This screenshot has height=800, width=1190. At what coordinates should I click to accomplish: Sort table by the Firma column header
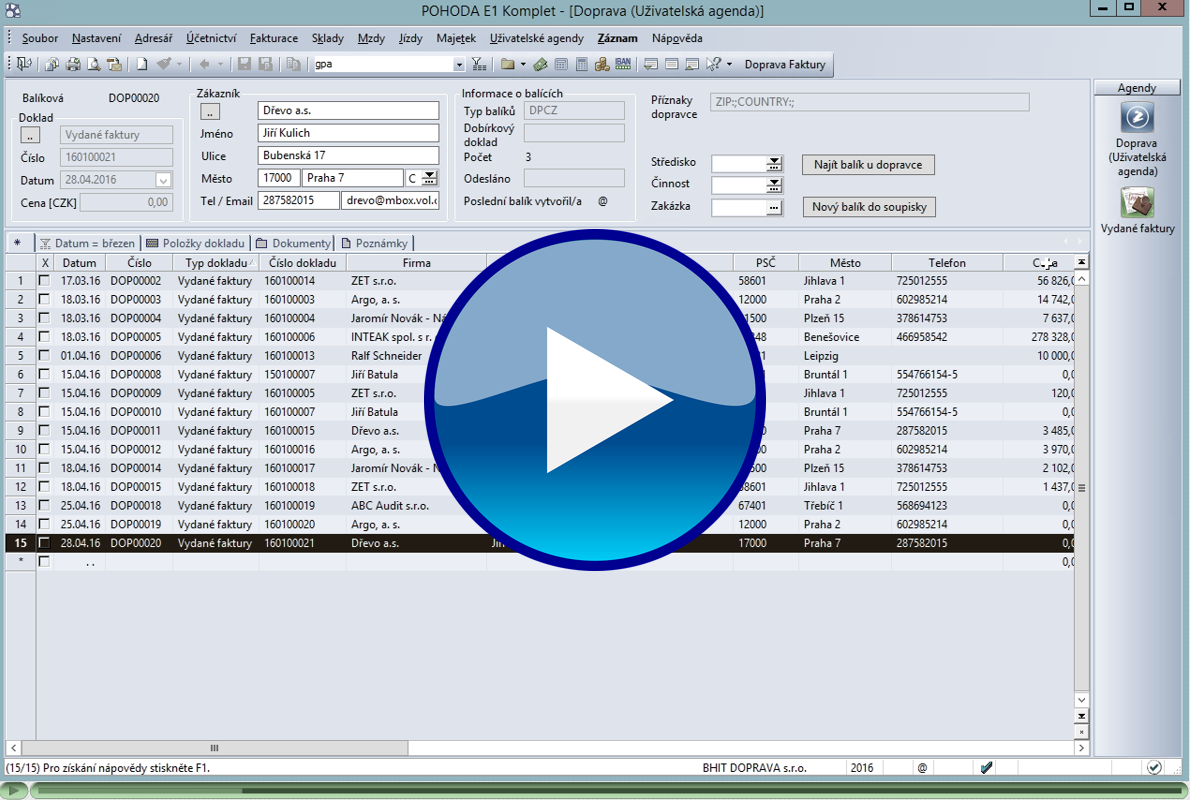(x=416, y=263)
